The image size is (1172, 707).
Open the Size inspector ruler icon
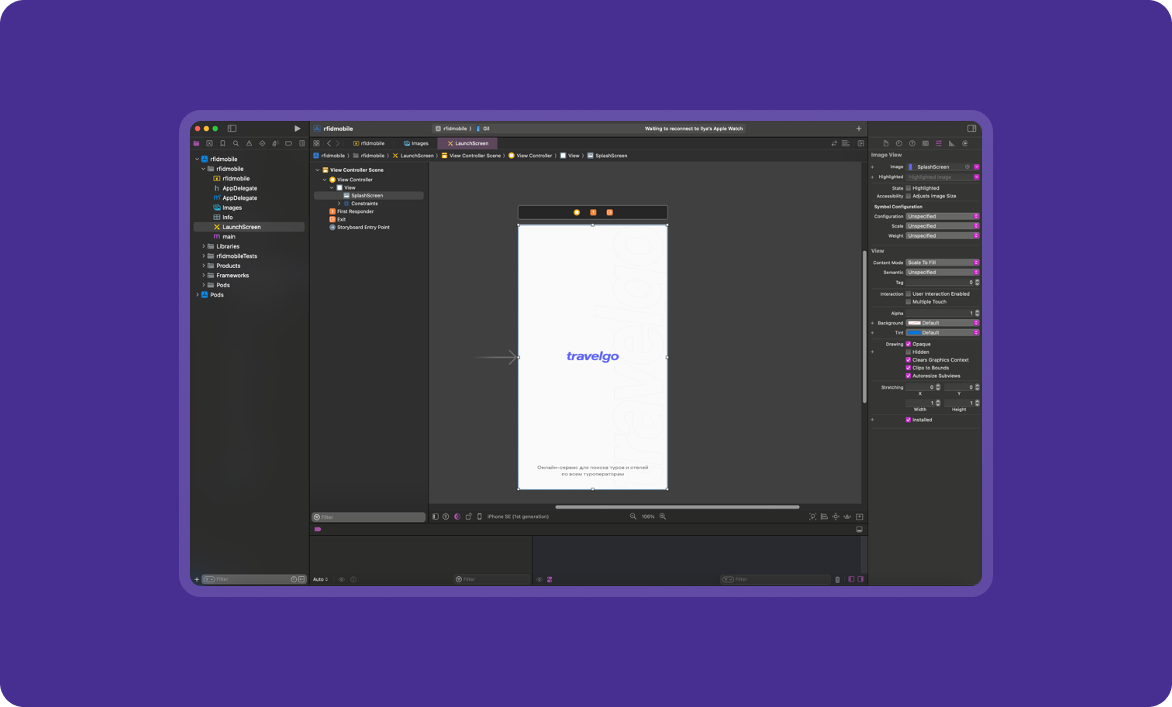pyautogui.click(x=951, y=143)
